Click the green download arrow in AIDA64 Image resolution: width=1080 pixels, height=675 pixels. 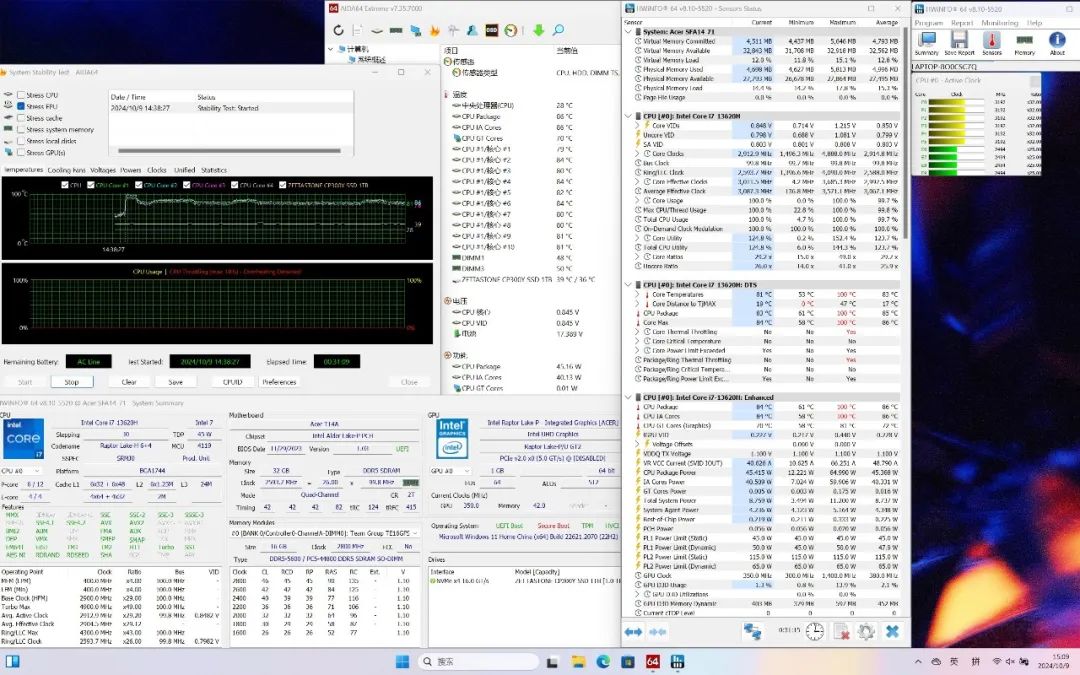(539, 30)
